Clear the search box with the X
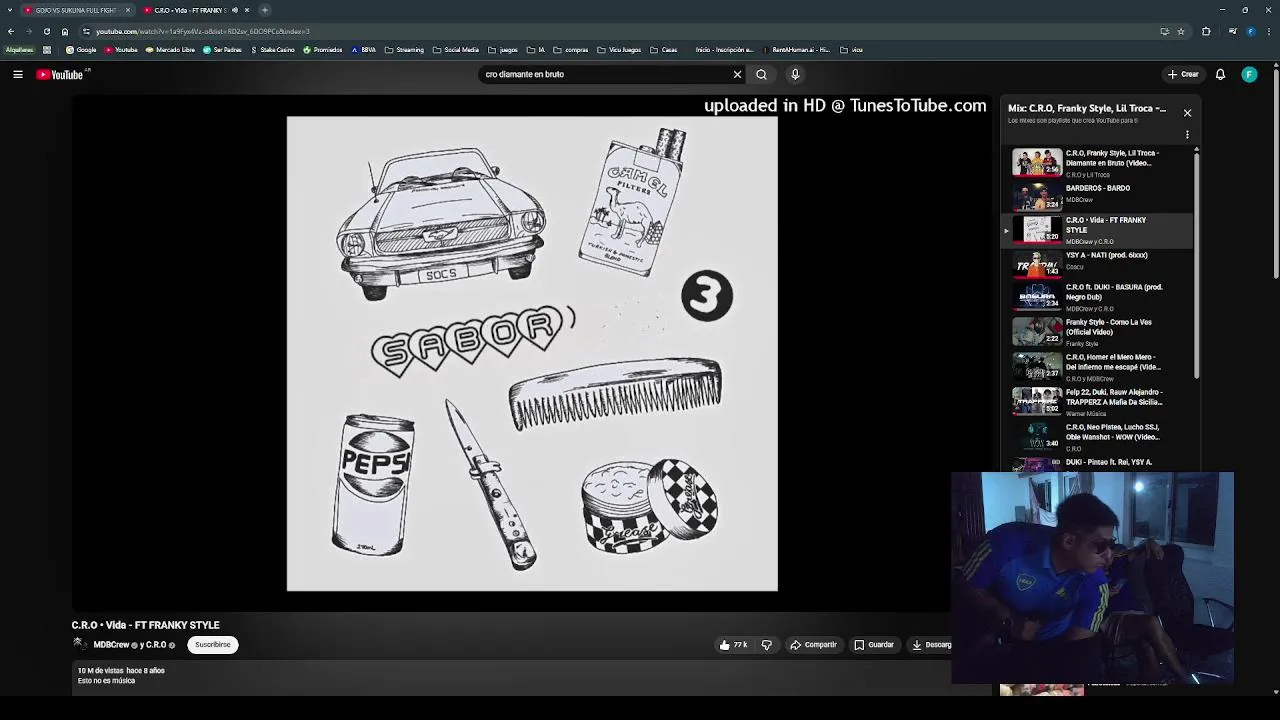The width and height of the screenshot is (1280, 720). tap(737, 74)
